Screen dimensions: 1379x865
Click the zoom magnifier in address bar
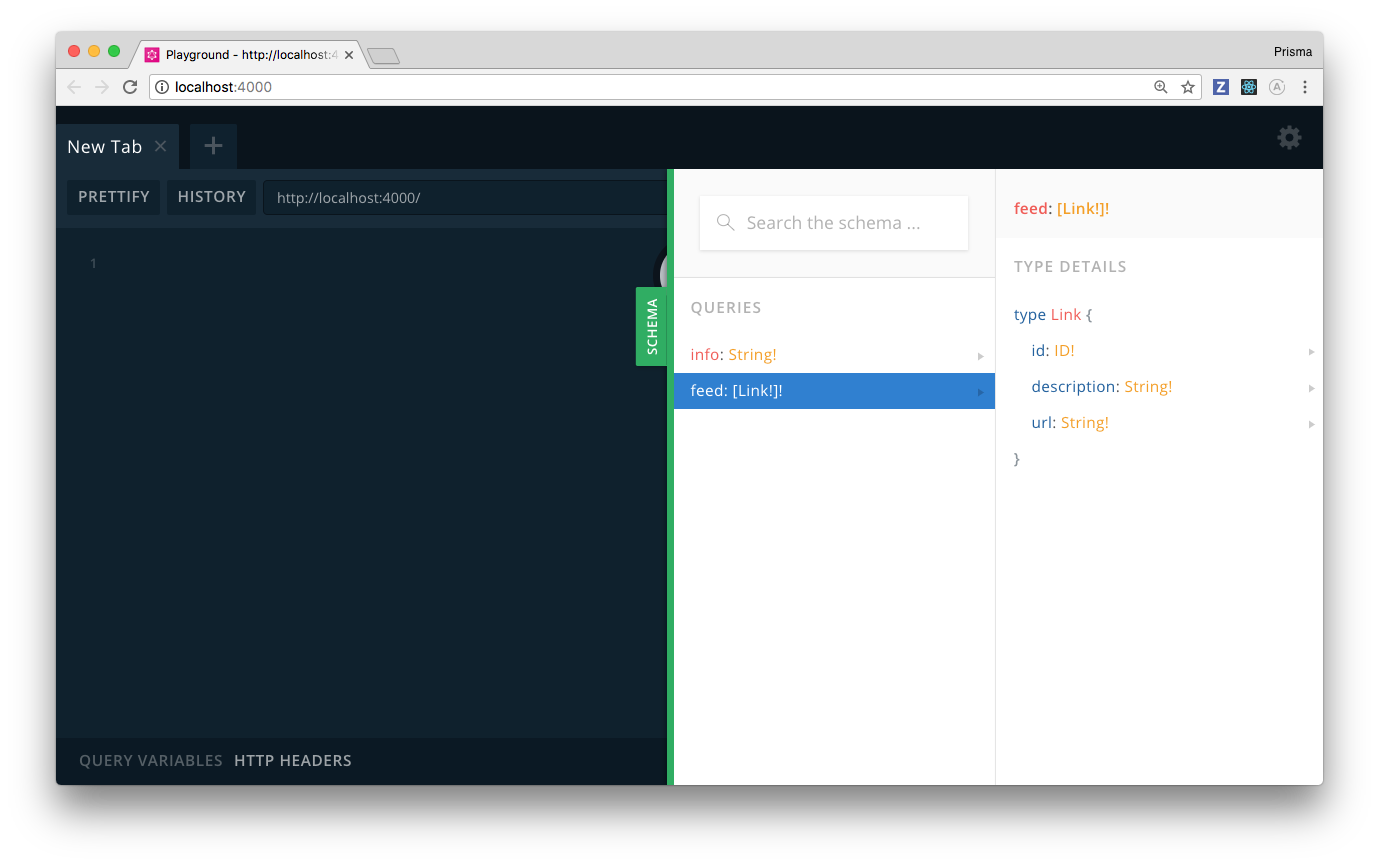[1161, 87]
